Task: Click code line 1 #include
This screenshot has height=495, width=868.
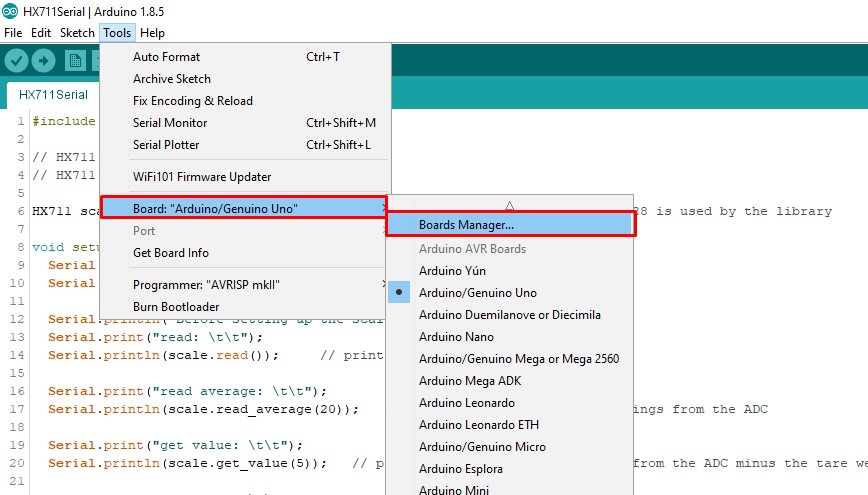Action: (x=64, y=121)
